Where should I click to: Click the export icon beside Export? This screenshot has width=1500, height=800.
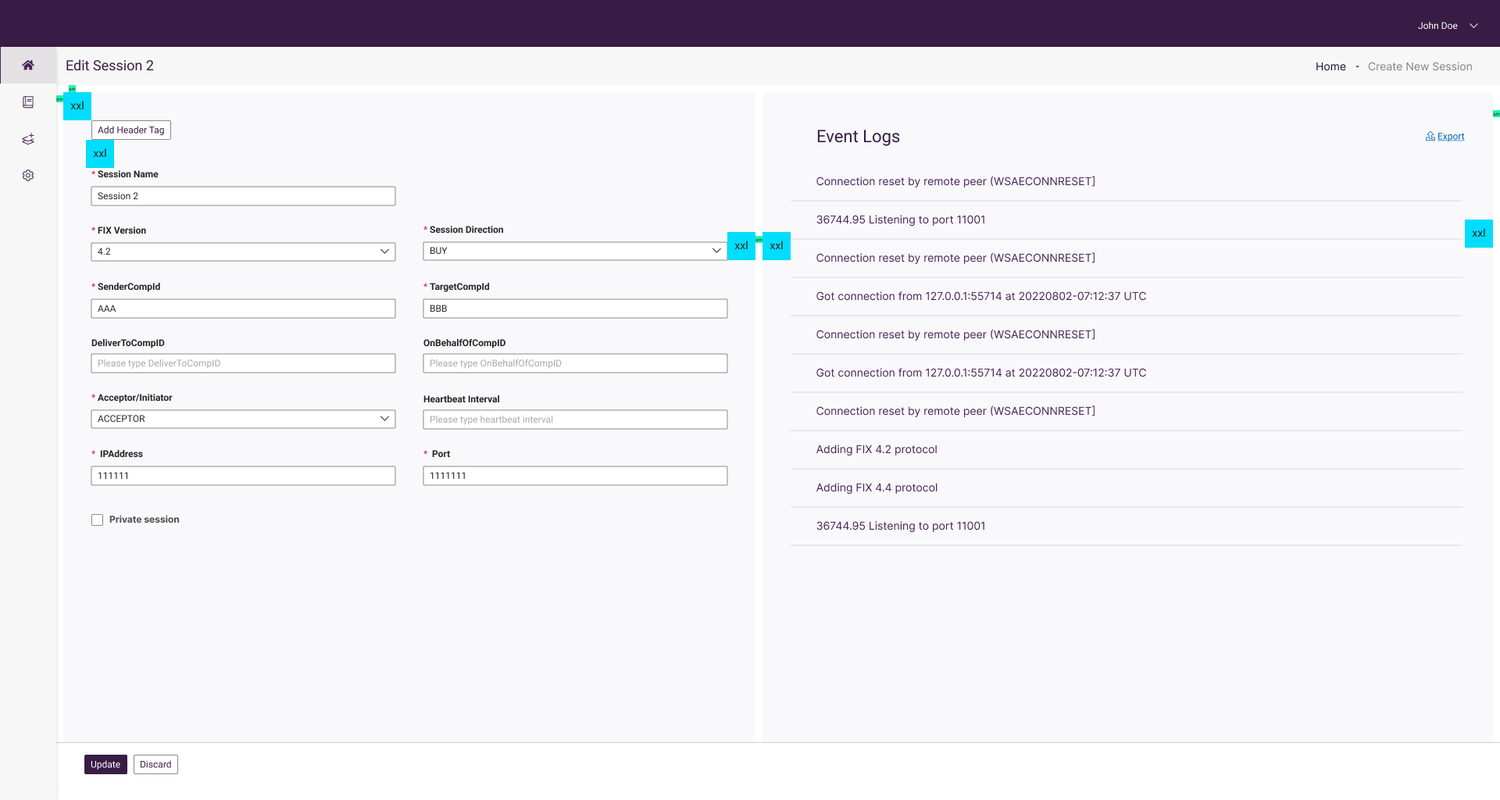point(1430,136)
